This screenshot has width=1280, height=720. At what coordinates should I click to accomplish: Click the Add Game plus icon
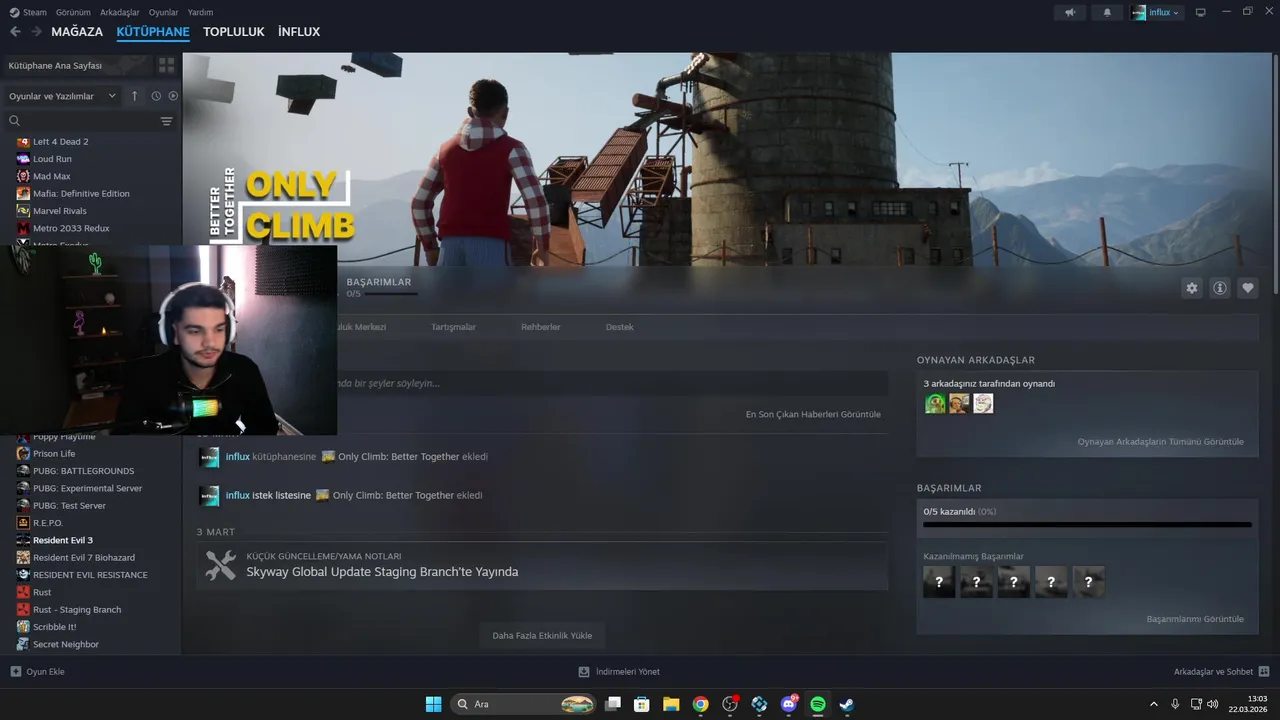(15, 672)
